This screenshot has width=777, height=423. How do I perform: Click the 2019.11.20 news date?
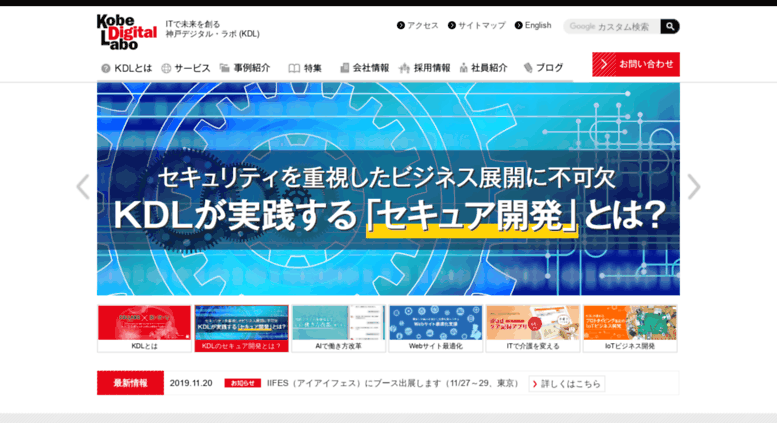coord(191,383)
